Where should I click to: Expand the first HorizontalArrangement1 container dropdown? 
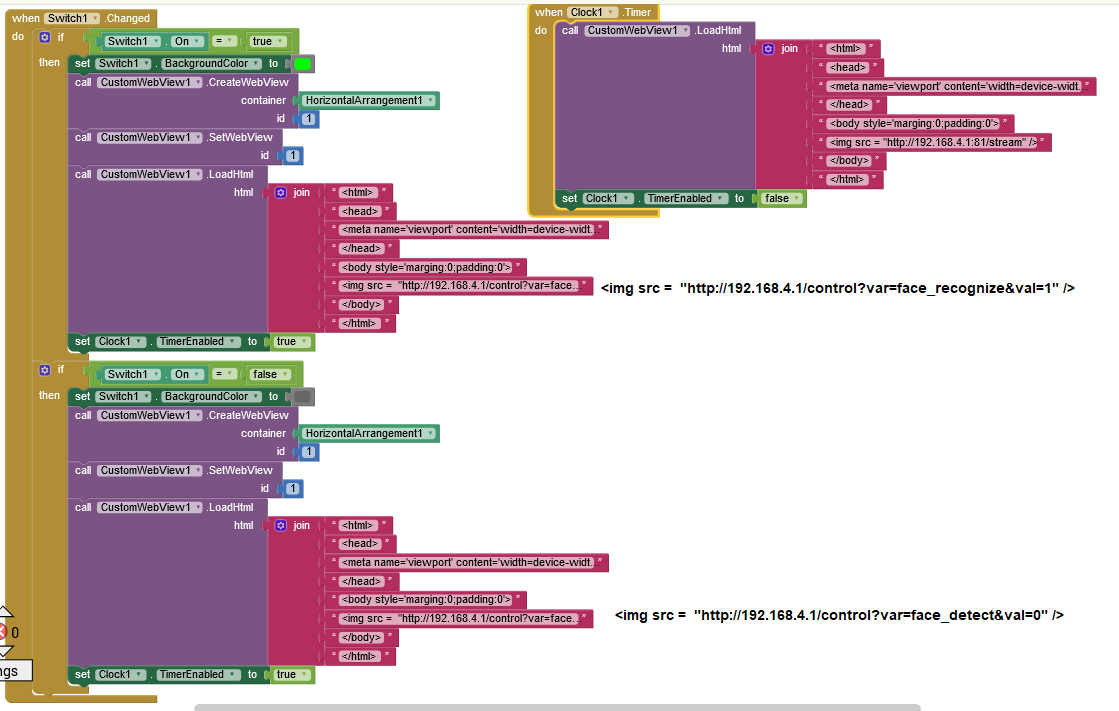point(369,100)
